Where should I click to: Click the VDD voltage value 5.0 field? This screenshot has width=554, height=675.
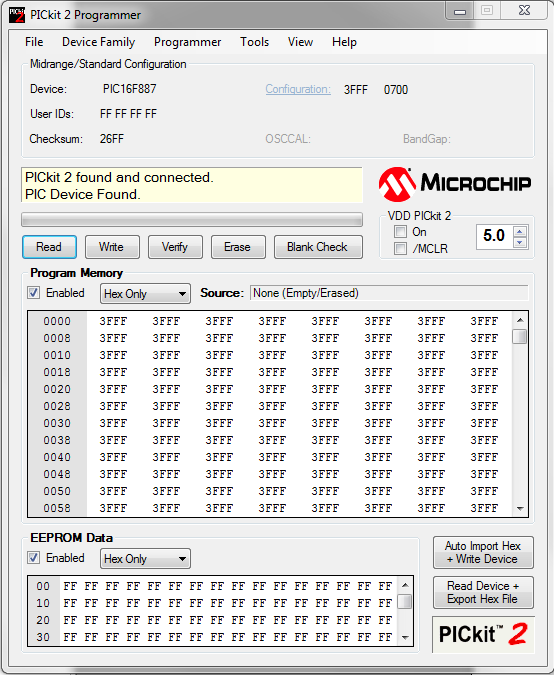pos(495,235)
